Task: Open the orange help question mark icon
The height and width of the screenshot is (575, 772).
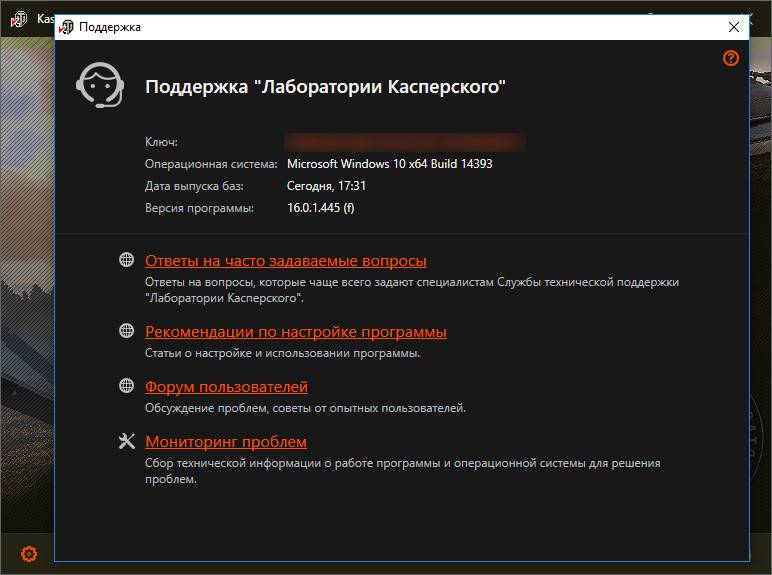Action: (x=731, y=58)
